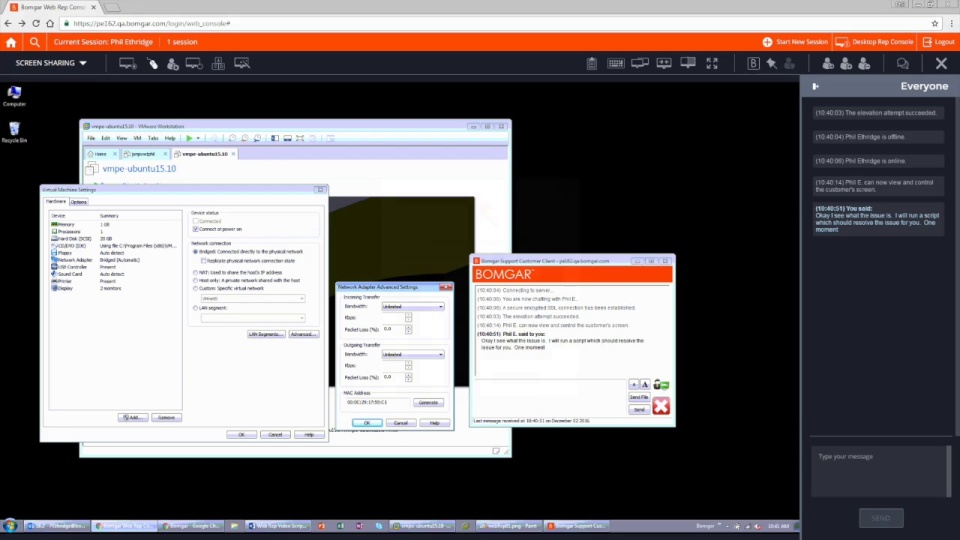This screenshot has height=540, width=960.
Task: Select the annotation pen monitor icon
Action: pos(242,64)
